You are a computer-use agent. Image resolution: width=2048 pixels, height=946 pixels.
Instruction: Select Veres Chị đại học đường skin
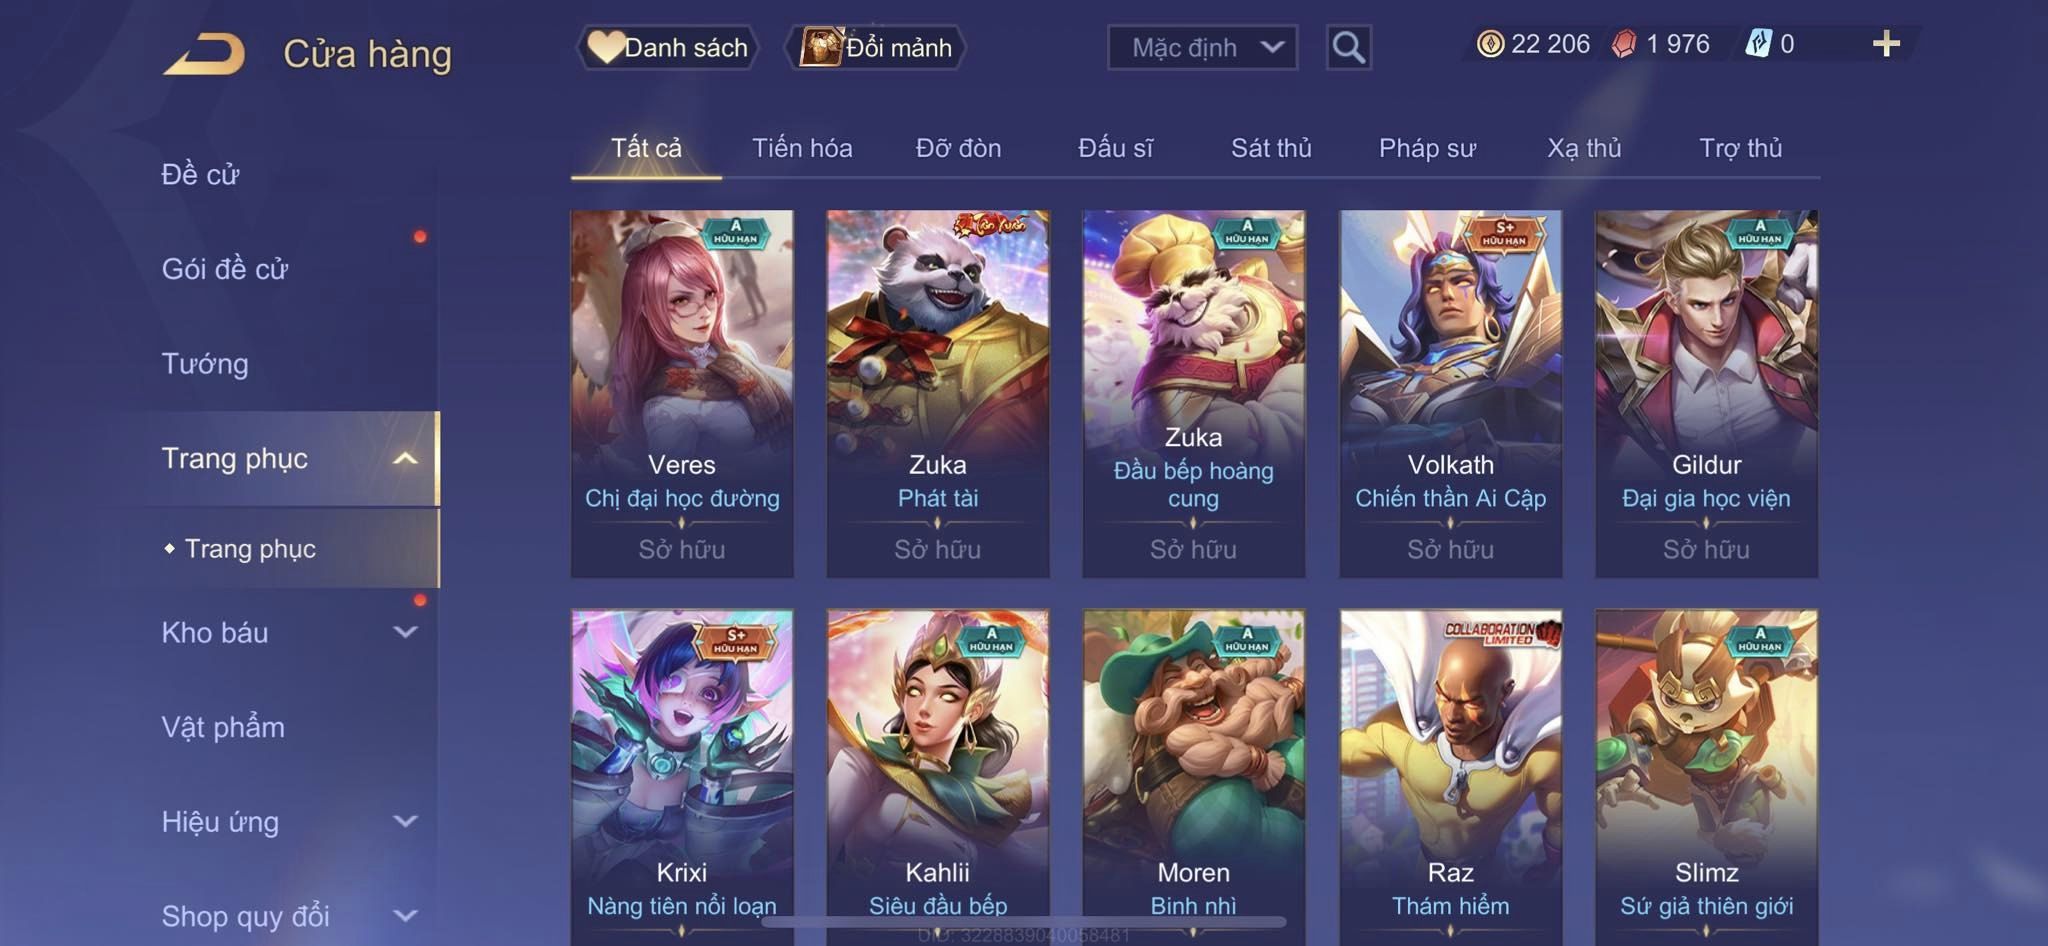pyautogui.click(x=682, y=394)
